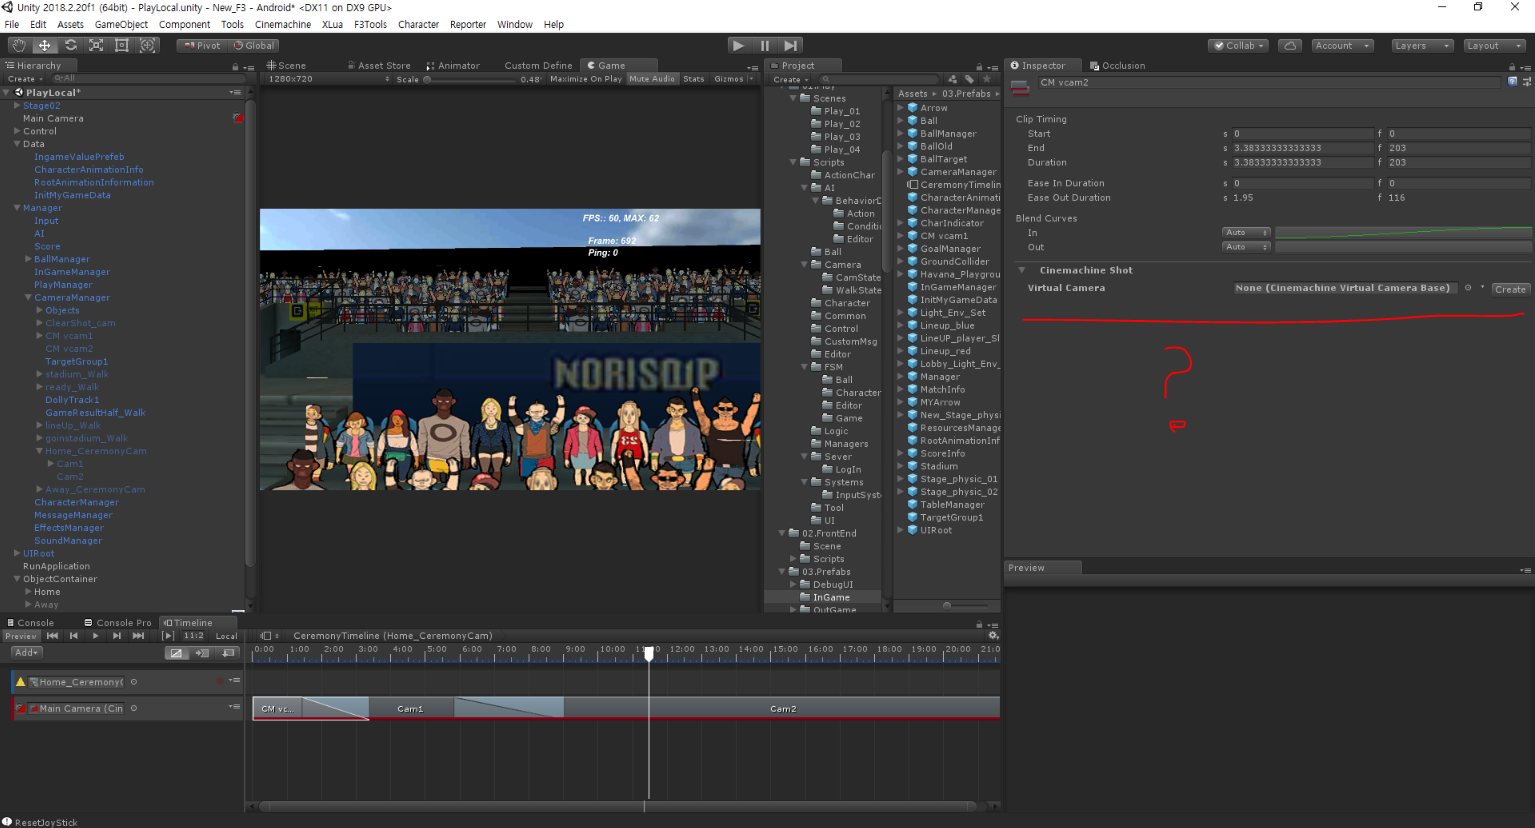Open the Blend Curves In Auto dropdown
The height and width of the screenshot is (828, 1535).
tap(1246, 232)
